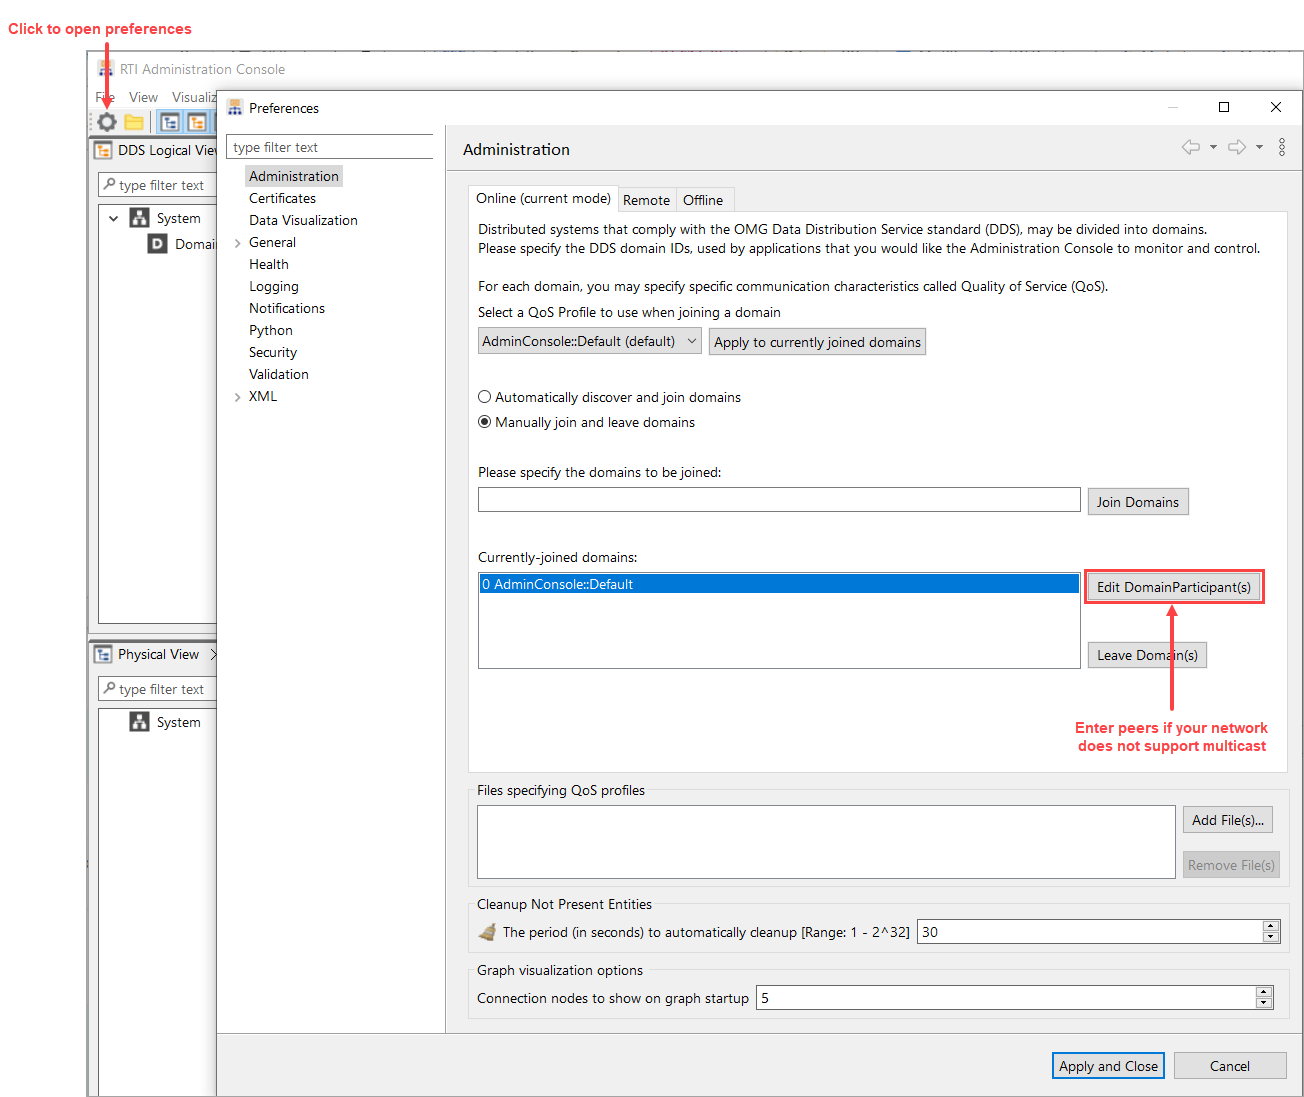Click the DDS Logical View filter field
The height and width of the screenshot is (1097, 1304).
pyautogui.click(x=158, y=185)
